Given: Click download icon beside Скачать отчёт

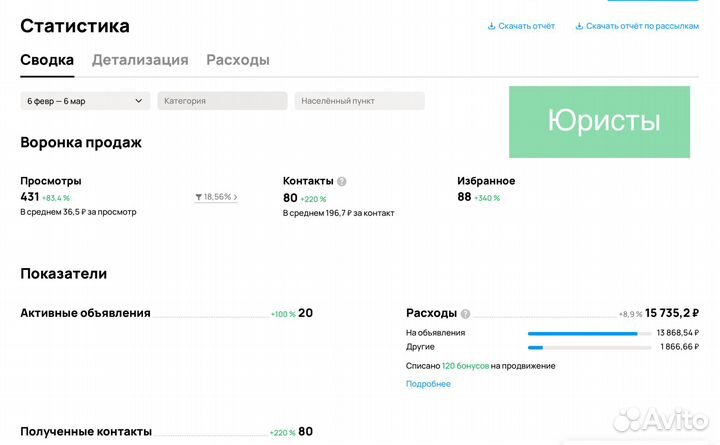Looking at the screenshot, I should click(491, 26).
